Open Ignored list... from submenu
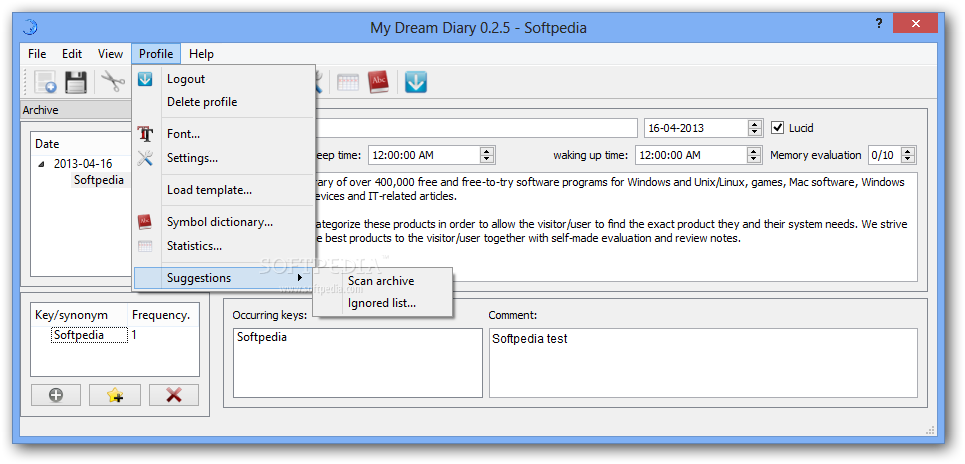 coord(383,303)
